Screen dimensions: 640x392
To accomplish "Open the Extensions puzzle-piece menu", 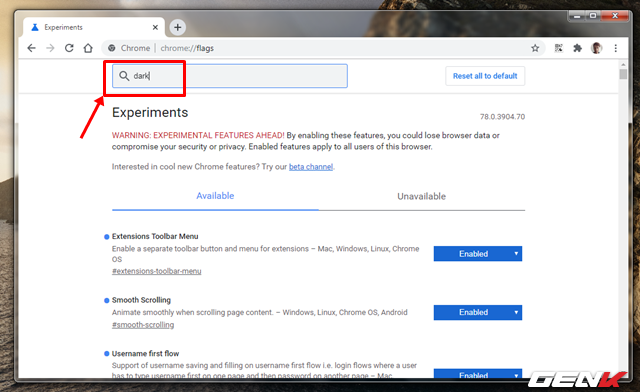I will 577,48.
